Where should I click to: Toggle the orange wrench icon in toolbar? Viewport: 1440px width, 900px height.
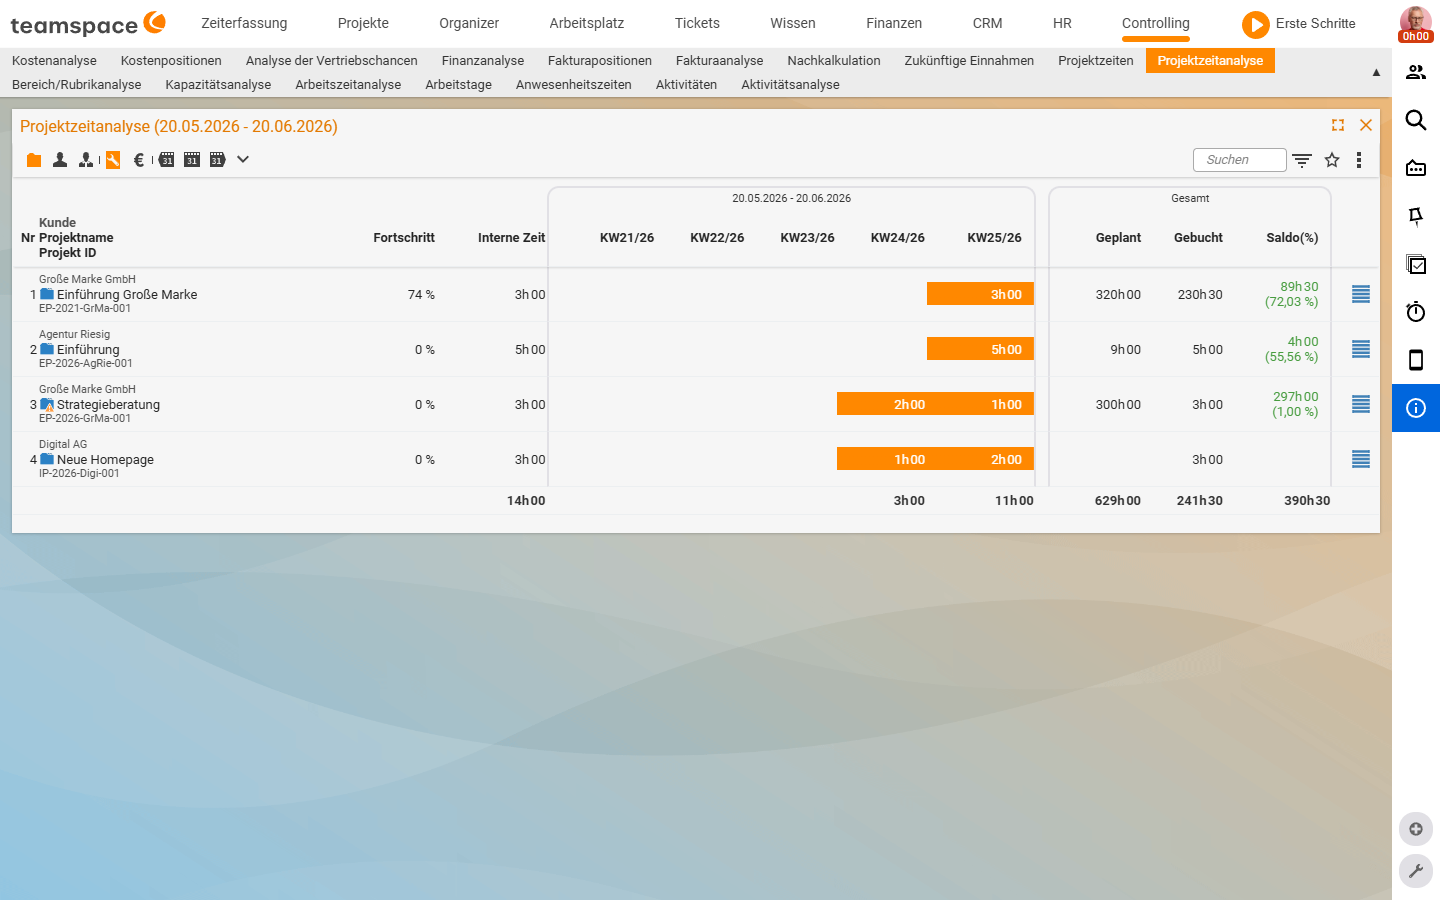pyautogui.click(x=113, y=160)
